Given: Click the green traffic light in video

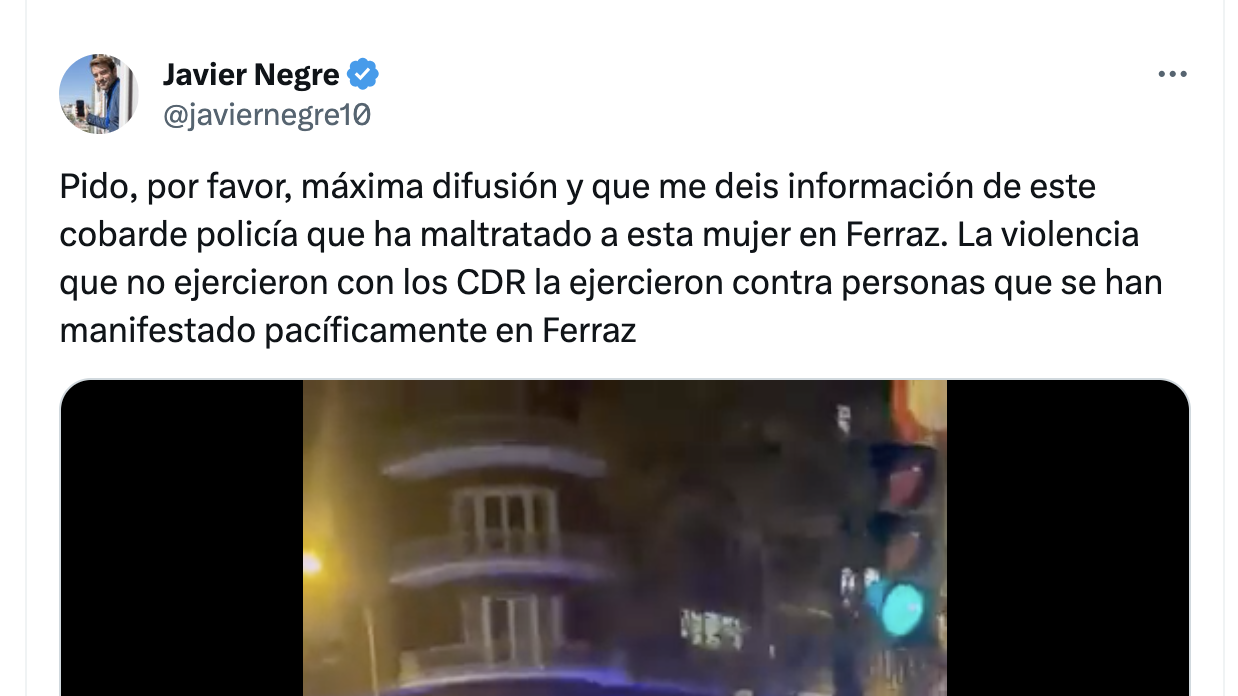Looking at the screenshot, I should 901,605.
